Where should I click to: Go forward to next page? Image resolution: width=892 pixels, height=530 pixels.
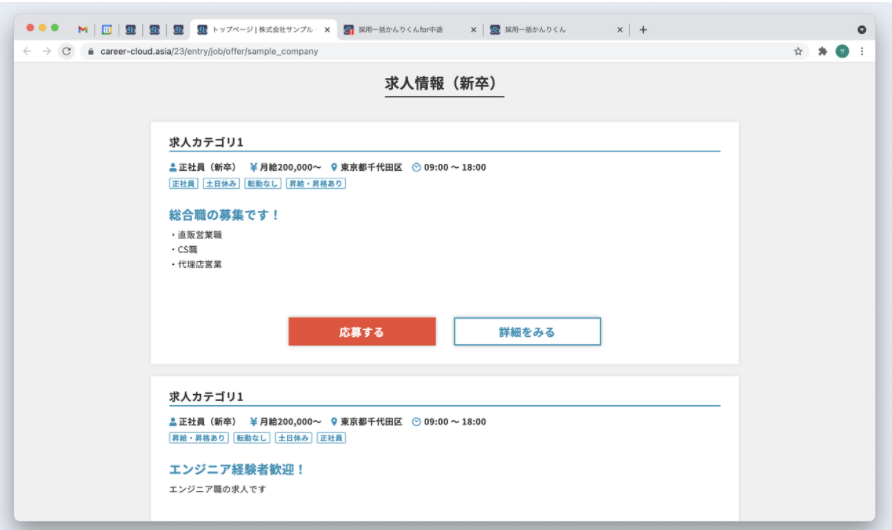pyautogui.click(x=47, y=51)
